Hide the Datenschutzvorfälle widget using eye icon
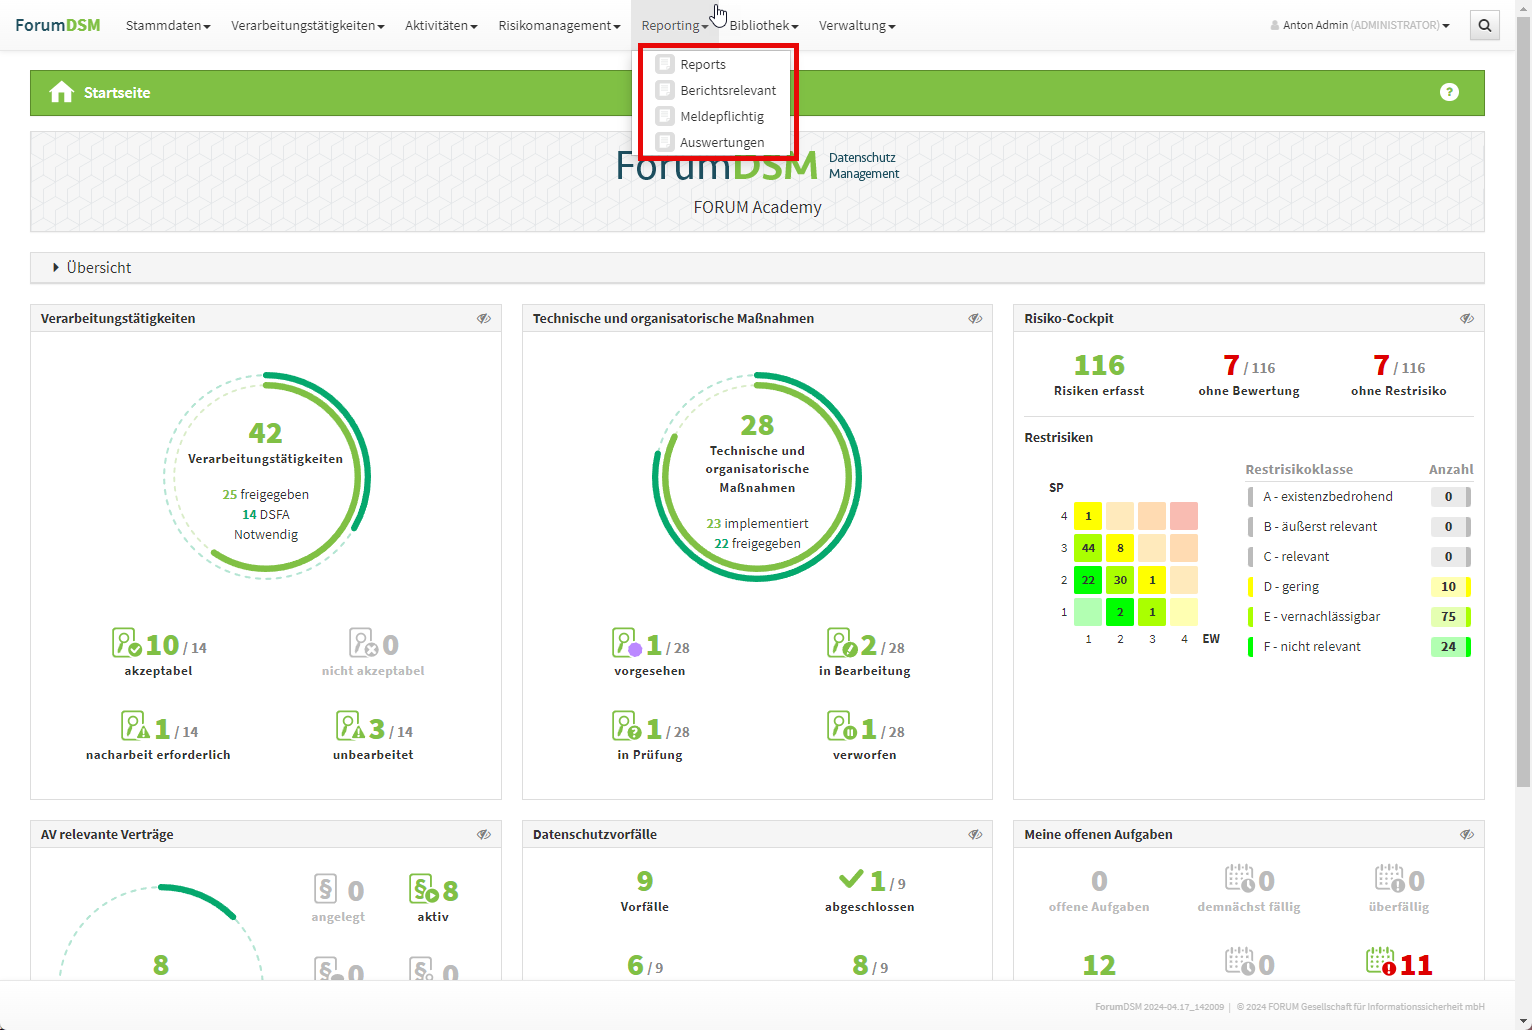The width and height of the screenshot is (1532, 1030). click(x=975, y=835)
